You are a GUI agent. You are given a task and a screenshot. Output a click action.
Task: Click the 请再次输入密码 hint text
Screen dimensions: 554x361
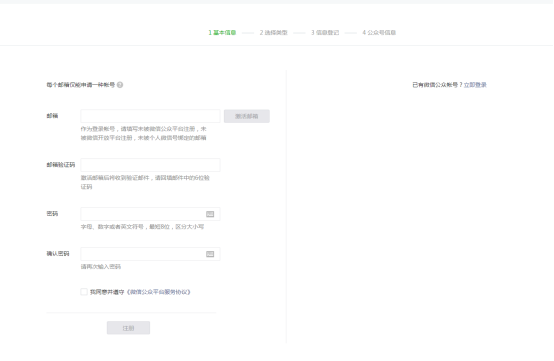[x=101, y=266]
